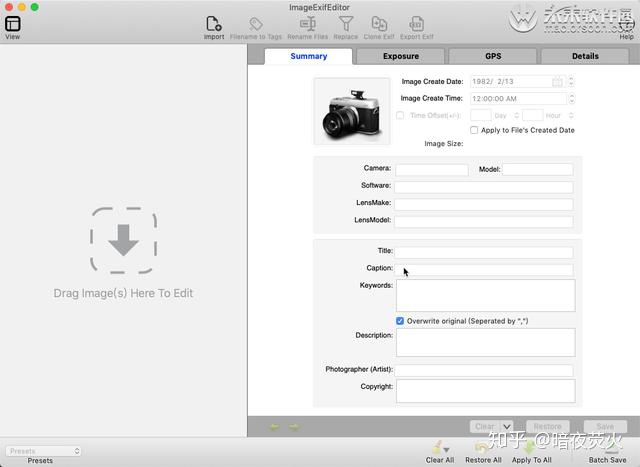Image resolution: width=640 pixels, height=467 pixels.
Task: Click the Save button
Action: (605, 427)
